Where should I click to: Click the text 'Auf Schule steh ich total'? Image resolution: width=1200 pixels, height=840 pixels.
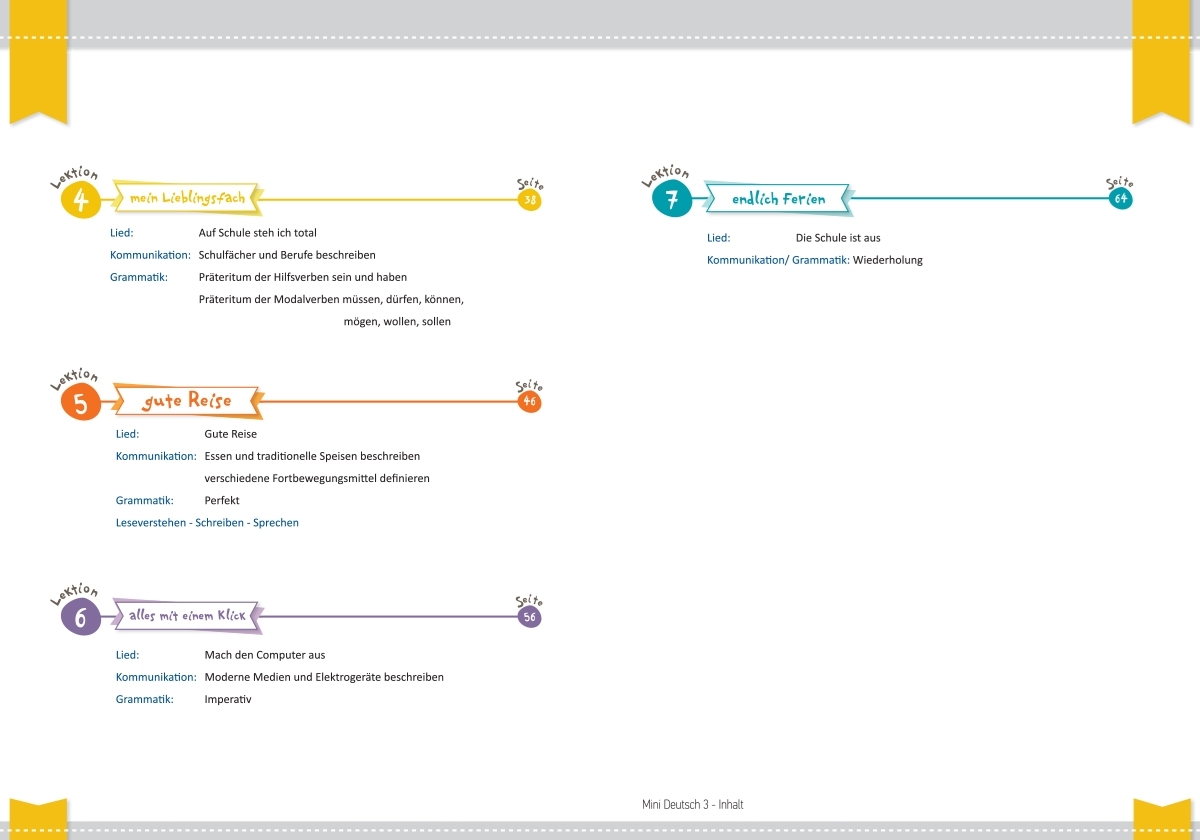[x=258, y=233]
